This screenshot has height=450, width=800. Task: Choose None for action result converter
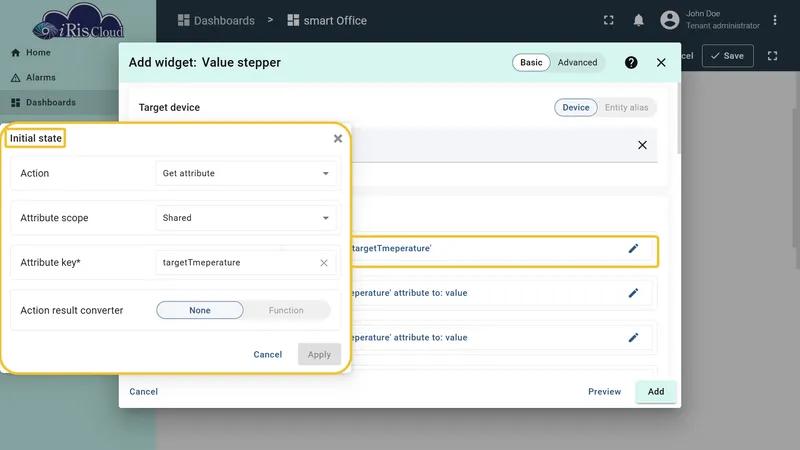pyautogui.click(x=200, y=310)
